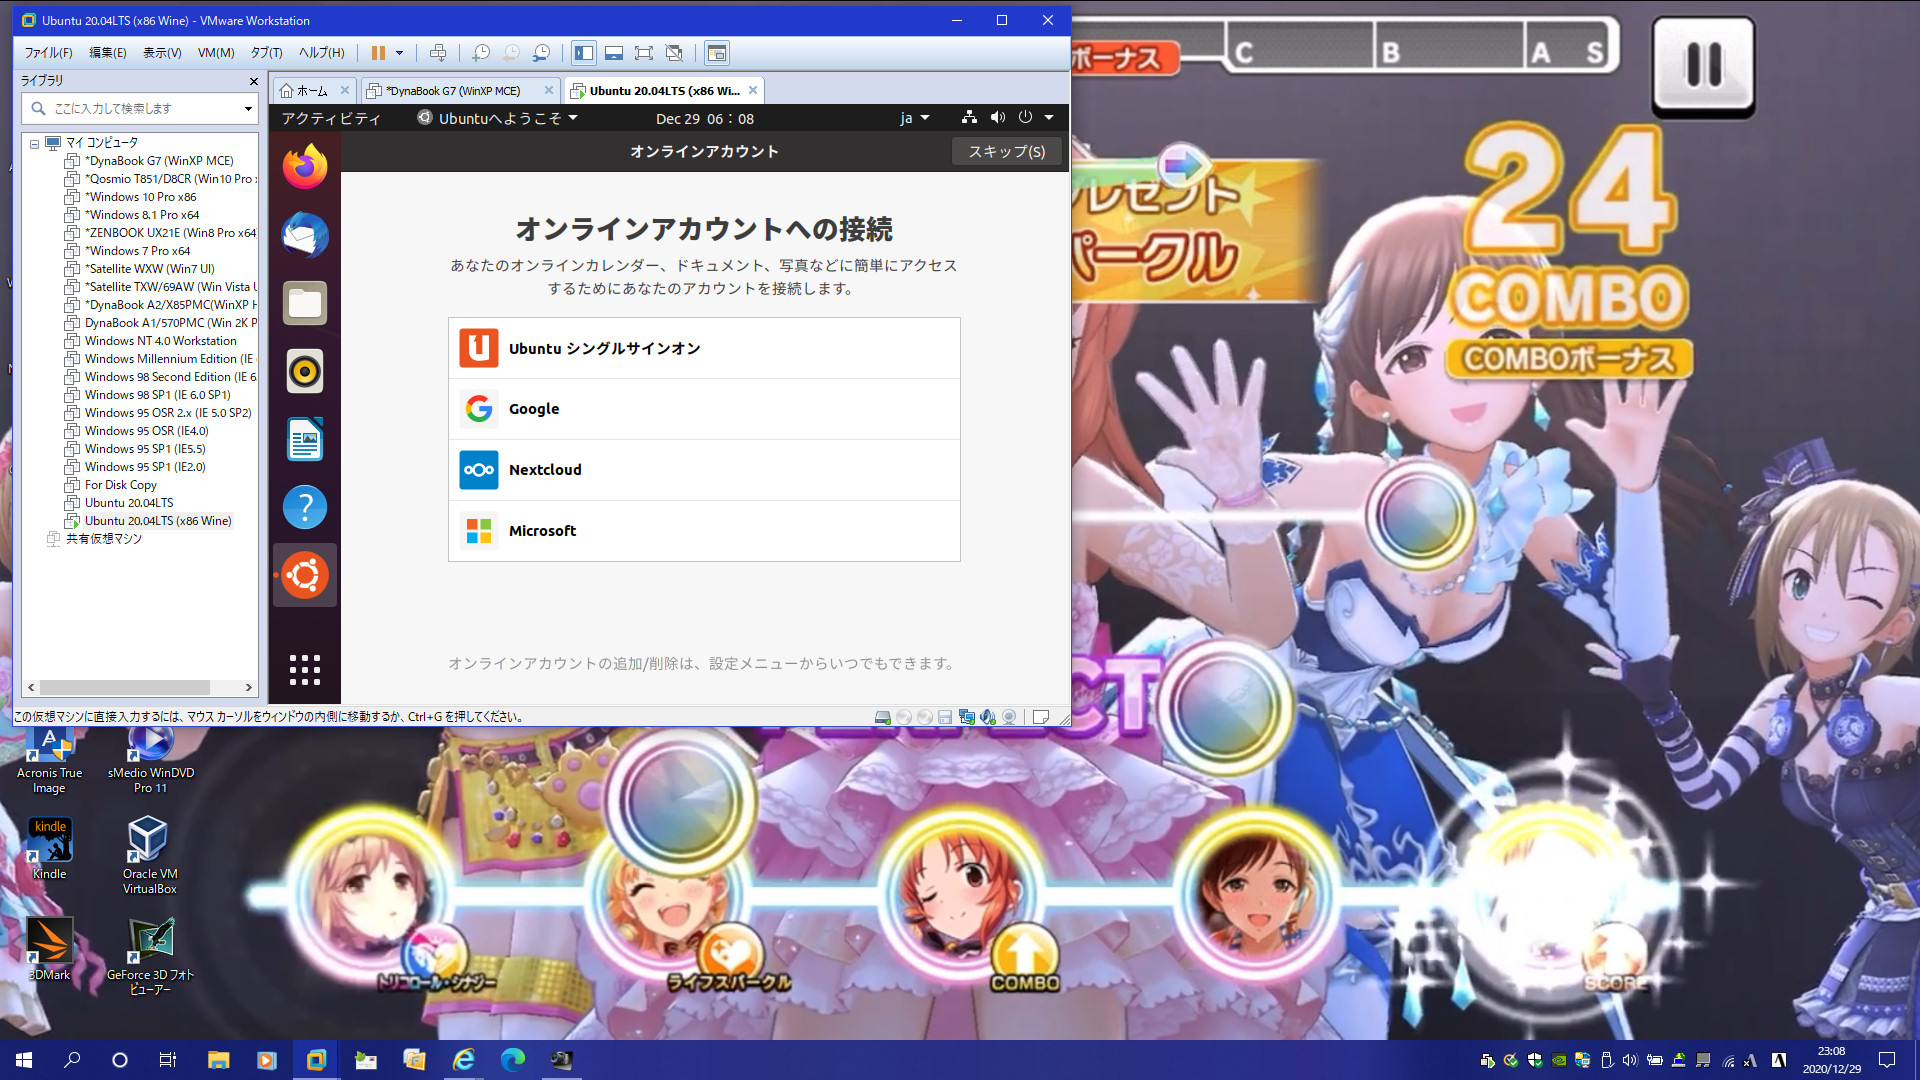Open the power options dropdown arrow next to pause
The image size is (1920, 1080).
399,53
